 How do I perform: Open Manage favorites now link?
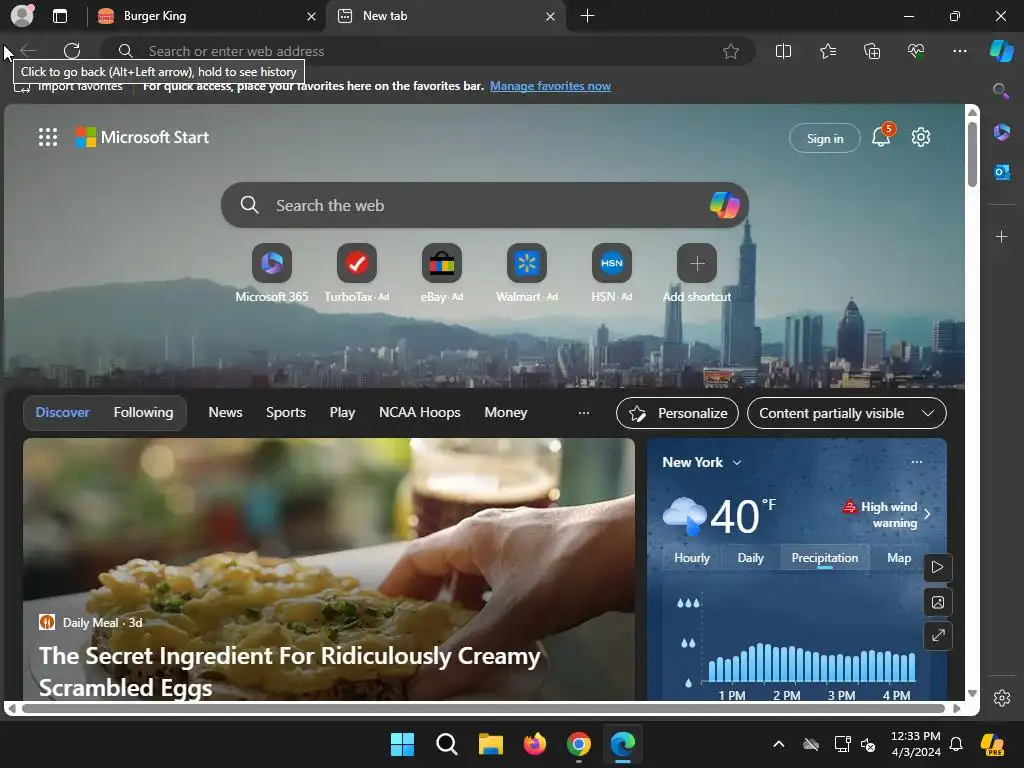click(x=550, y=86)
